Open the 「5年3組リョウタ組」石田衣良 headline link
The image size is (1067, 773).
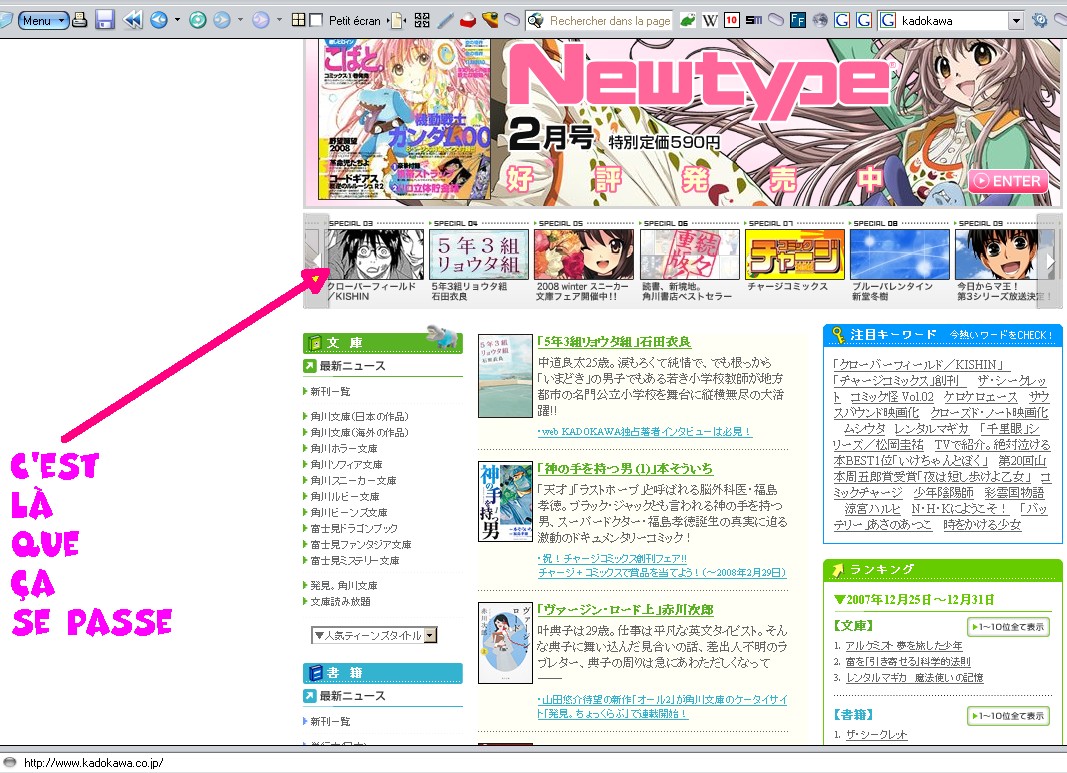pos(614,342)
